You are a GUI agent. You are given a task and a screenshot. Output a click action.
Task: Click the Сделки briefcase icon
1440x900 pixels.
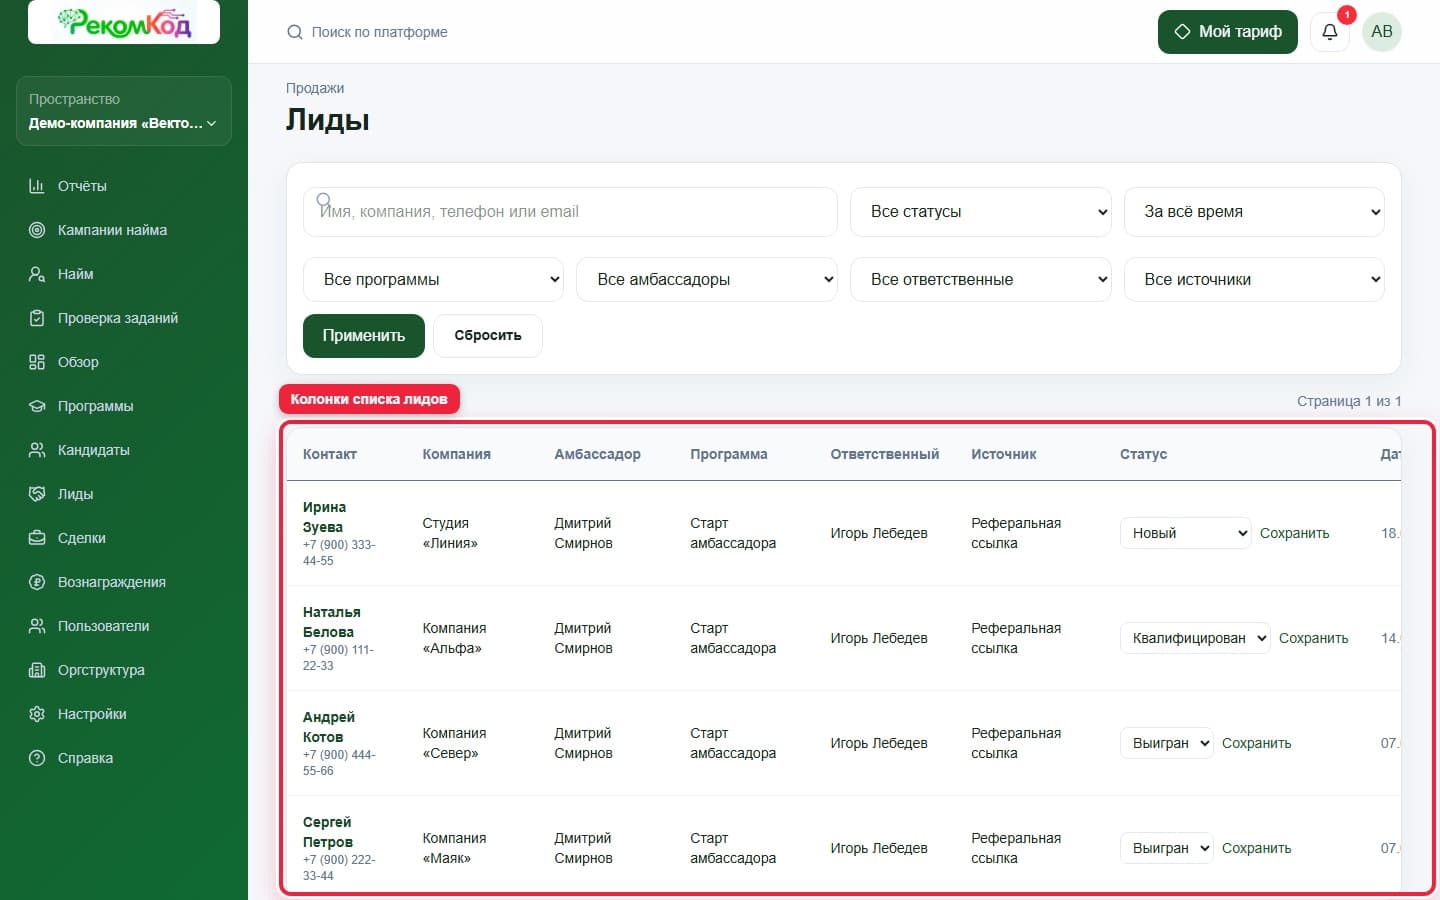37,538
